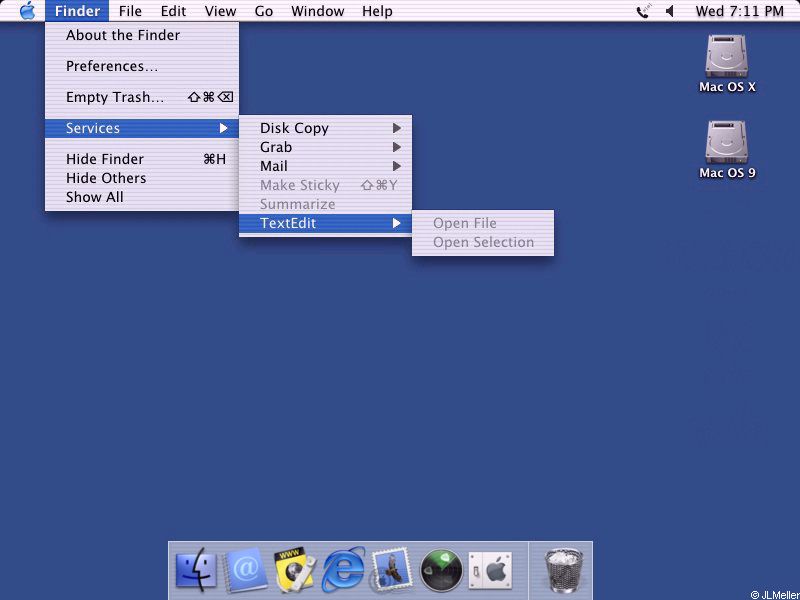800x600 pixels.
Task: Open the File menu
Action: pyautogui.click(x=130, y=11)
